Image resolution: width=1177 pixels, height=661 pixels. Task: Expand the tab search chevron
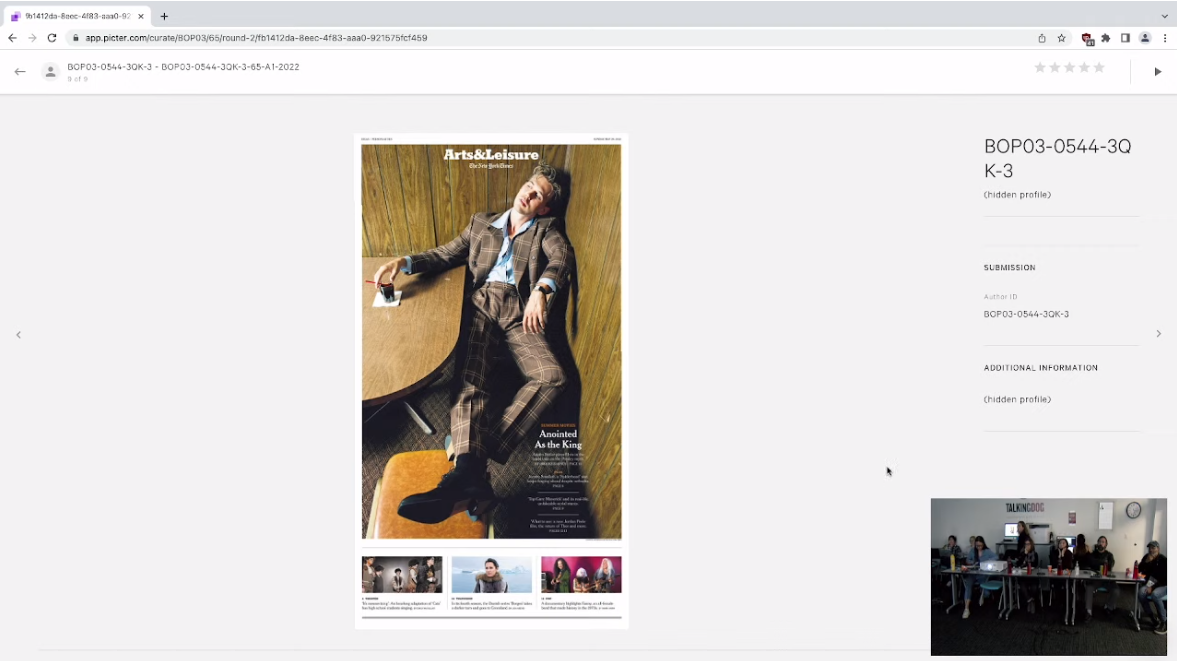[x=1164, y=16]
